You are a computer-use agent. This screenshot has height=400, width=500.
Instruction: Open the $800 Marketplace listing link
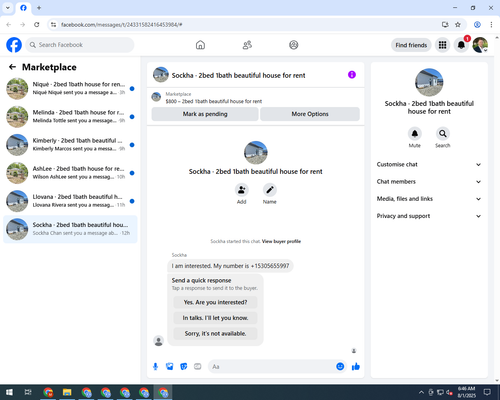tap(214, 101)
